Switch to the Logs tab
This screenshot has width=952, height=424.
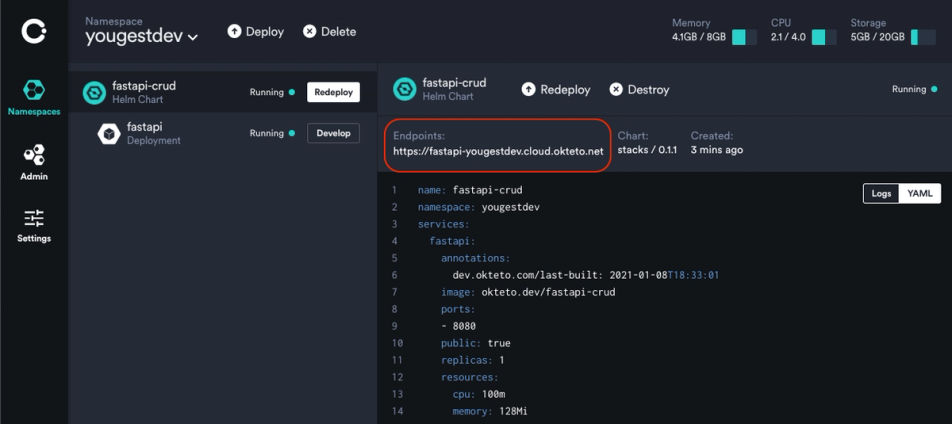pos(882,194)
